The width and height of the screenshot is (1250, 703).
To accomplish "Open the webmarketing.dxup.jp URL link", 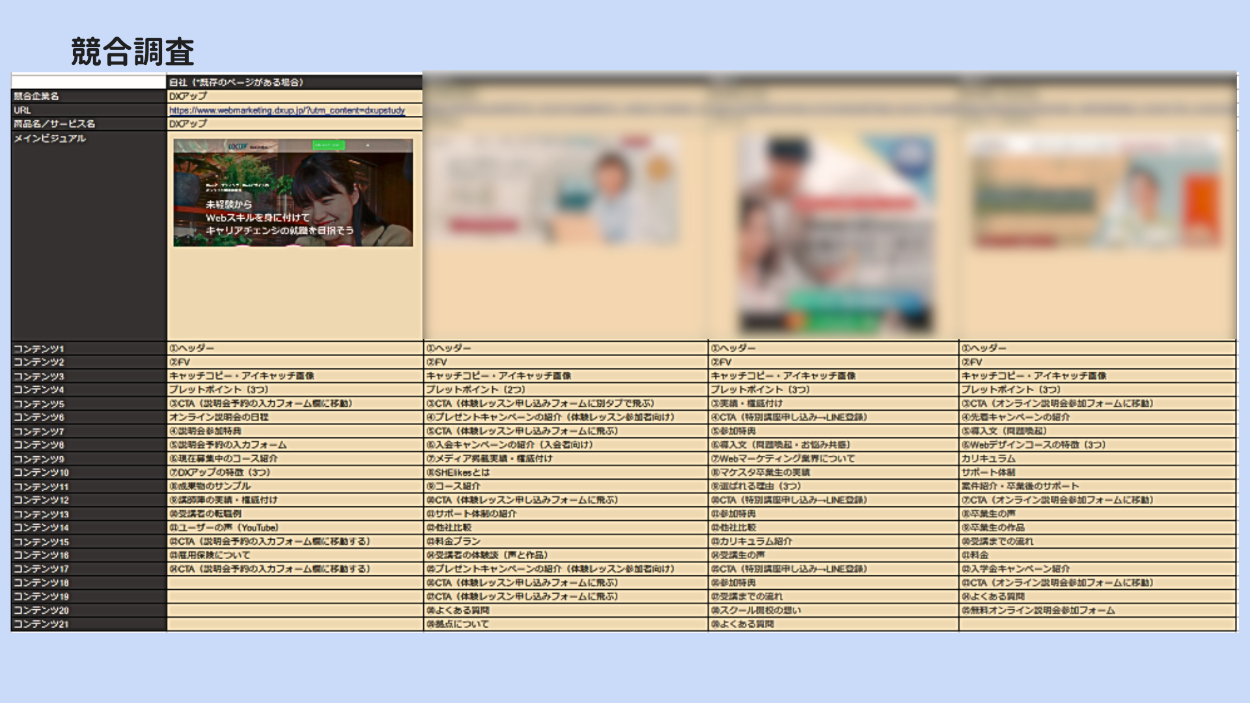I will click(x=286, y=111).
